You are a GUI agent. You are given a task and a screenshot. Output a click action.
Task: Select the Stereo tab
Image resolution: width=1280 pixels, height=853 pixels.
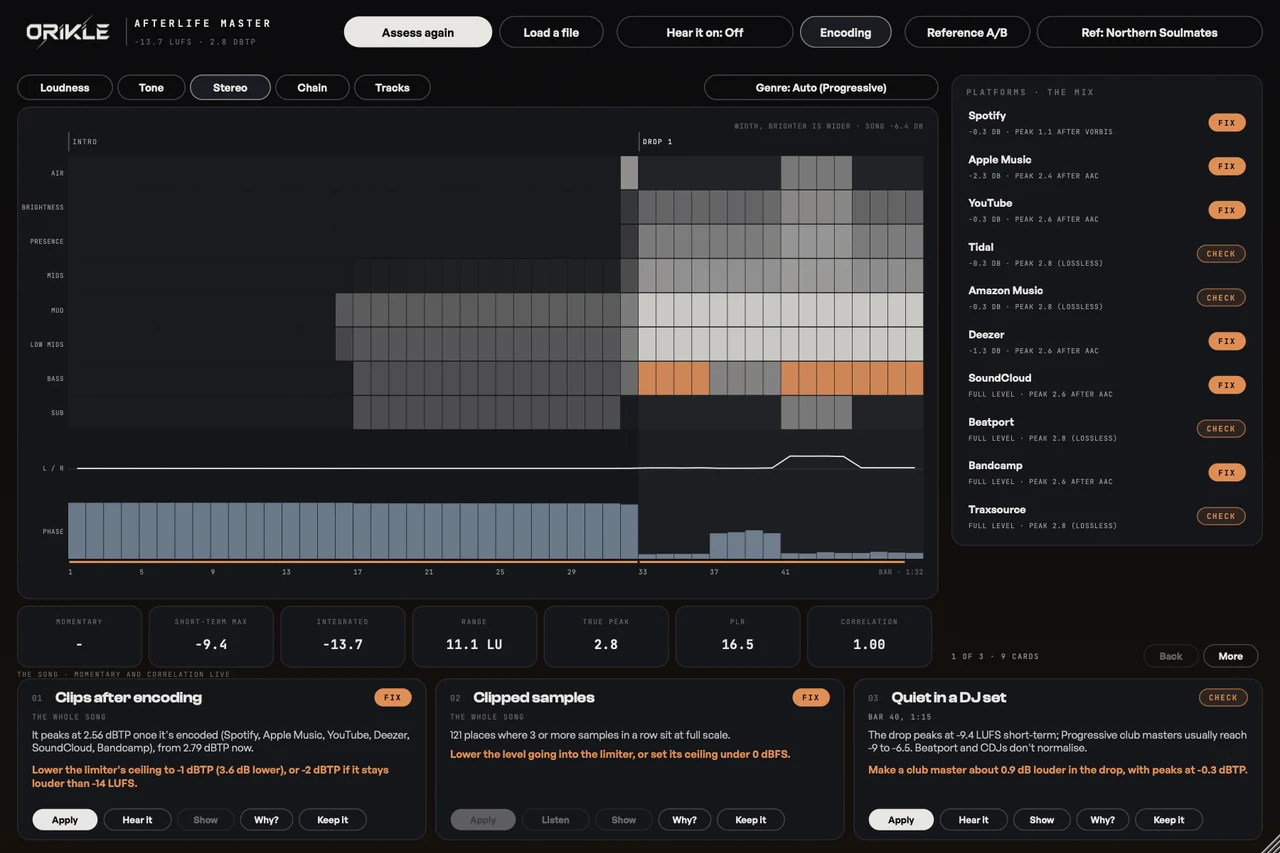(x=230, y=87)
